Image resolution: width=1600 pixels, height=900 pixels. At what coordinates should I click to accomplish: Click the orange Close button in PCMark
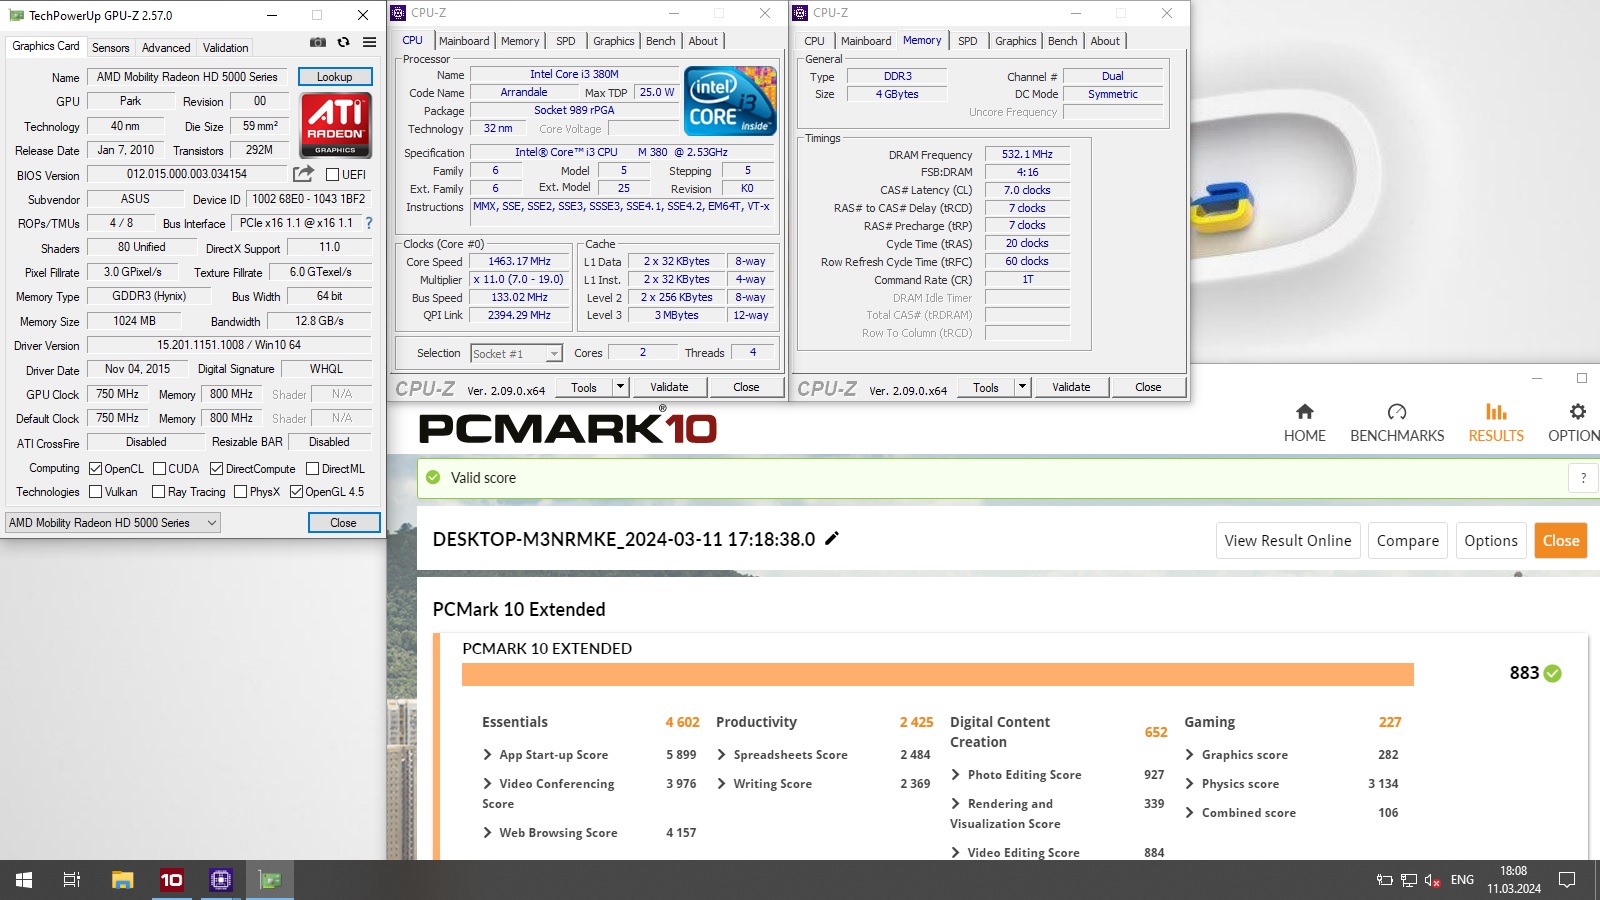click(1560, 540)
